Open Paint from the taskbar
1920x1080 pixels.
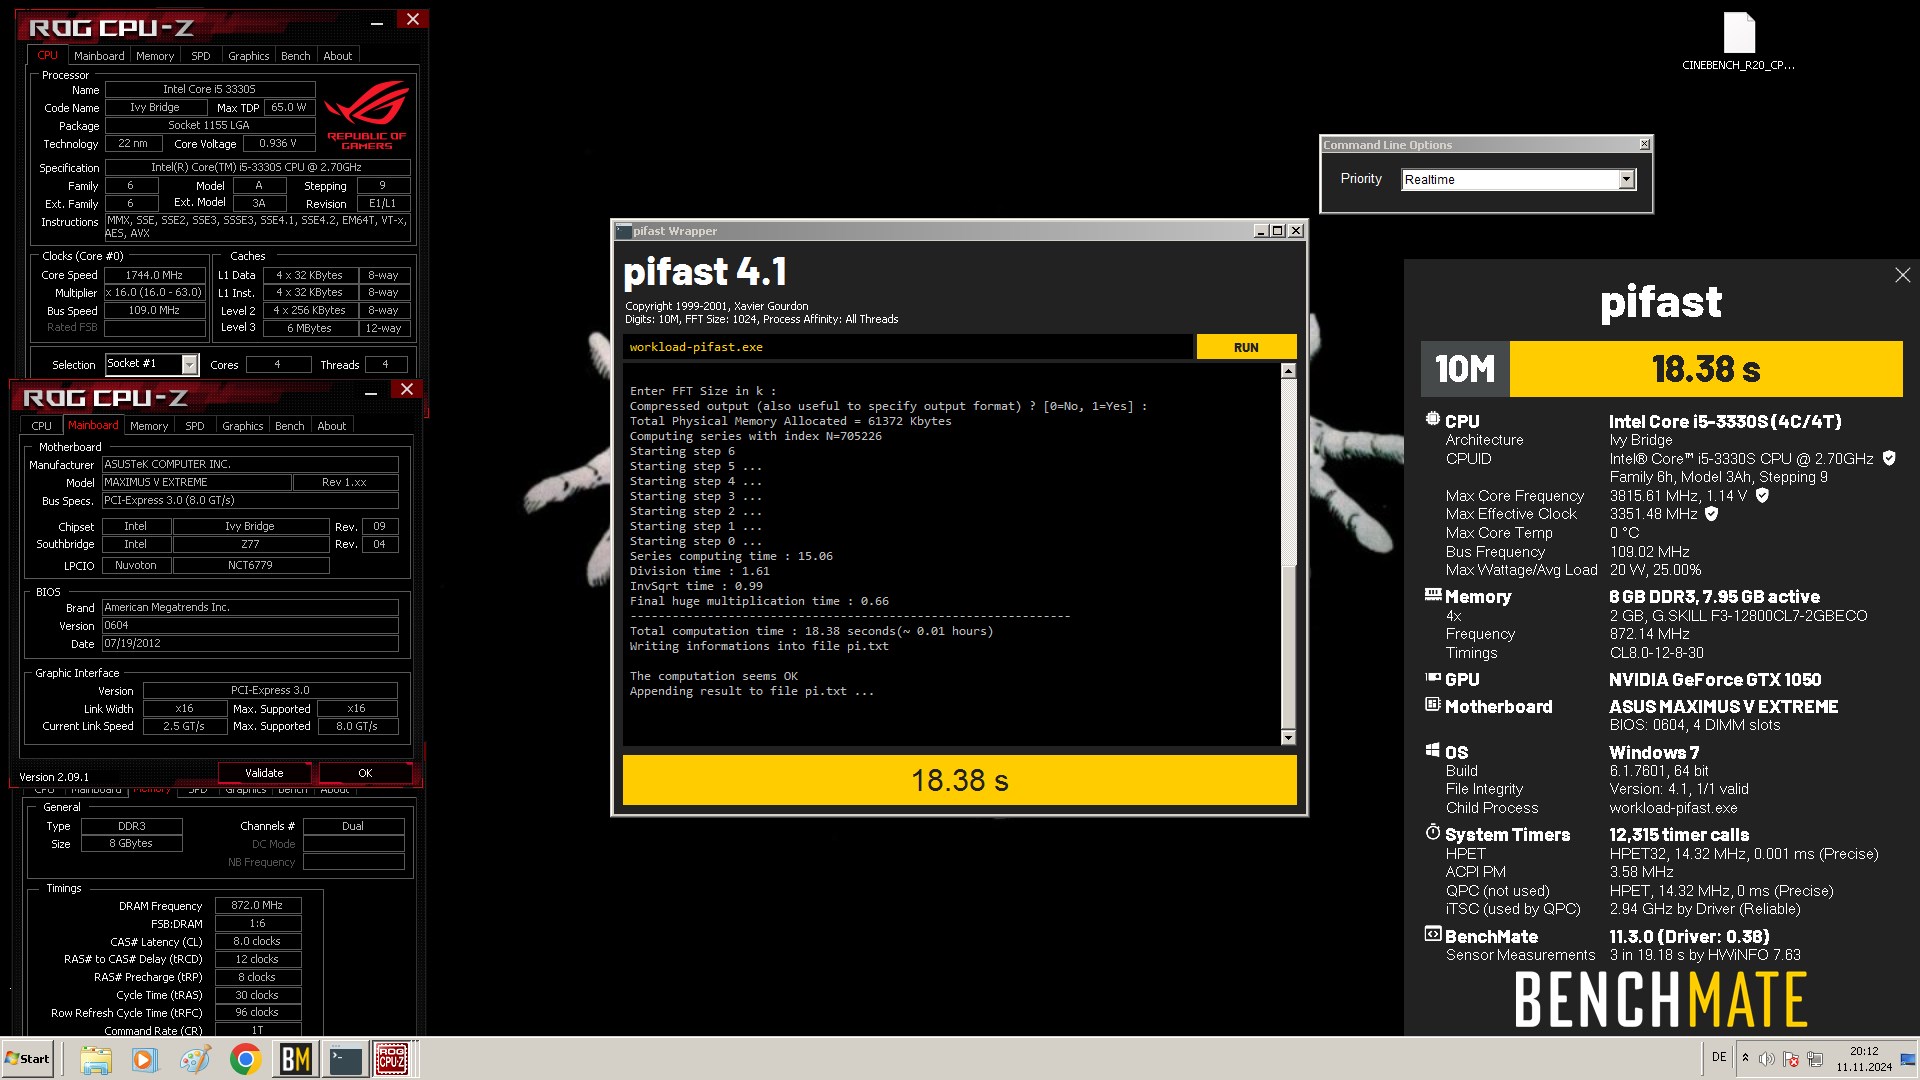(x=195, y=1059)
